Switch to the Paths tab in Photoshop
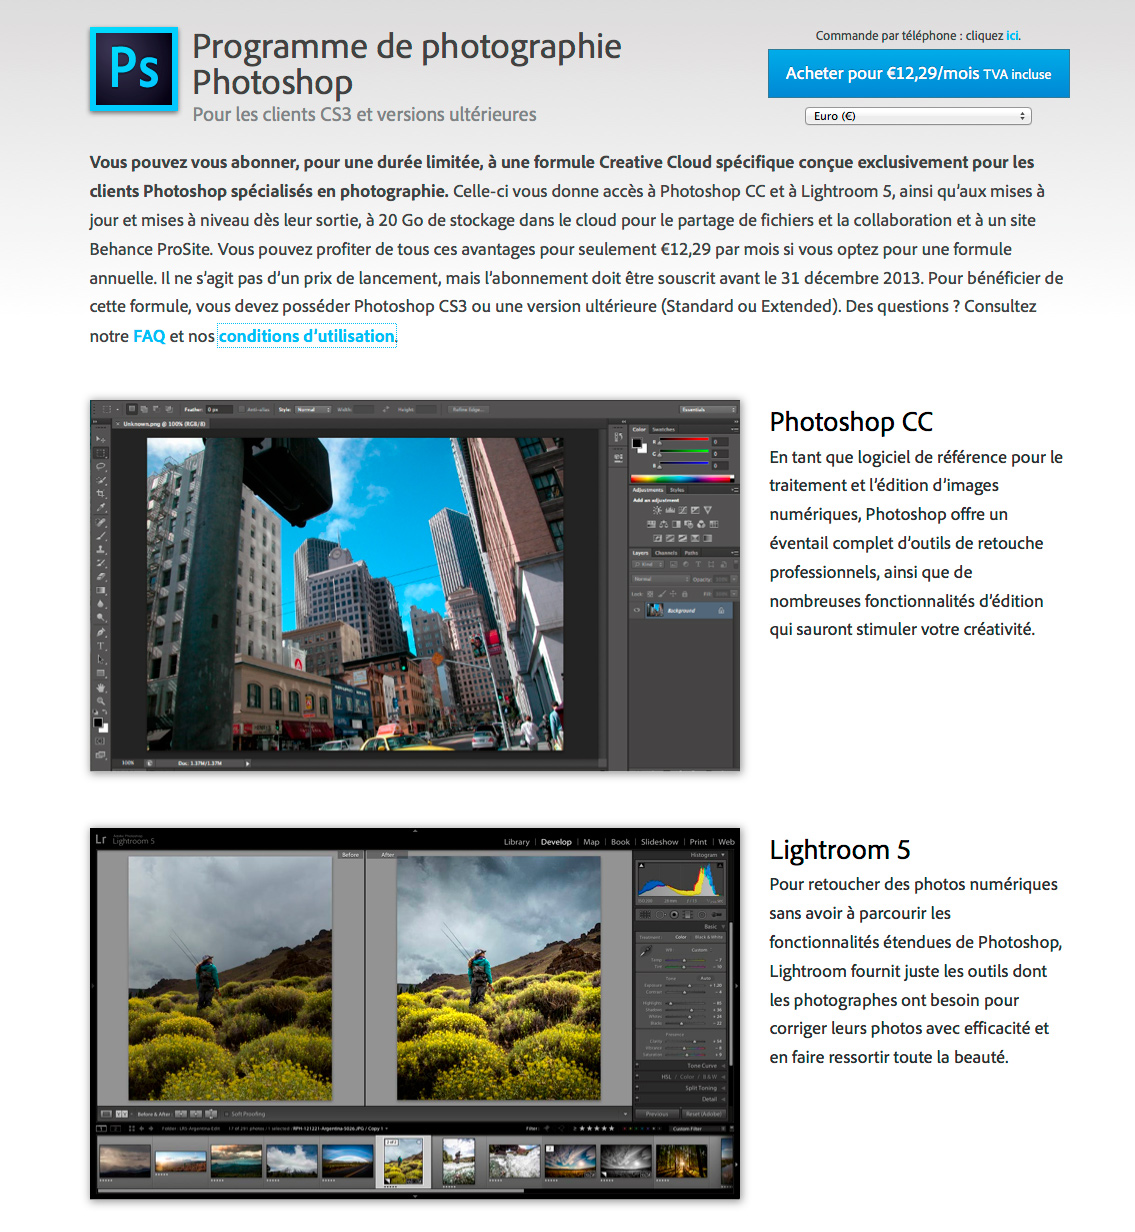Image resolution: width=1135 pixels, height=1232 pixels. 691,553
